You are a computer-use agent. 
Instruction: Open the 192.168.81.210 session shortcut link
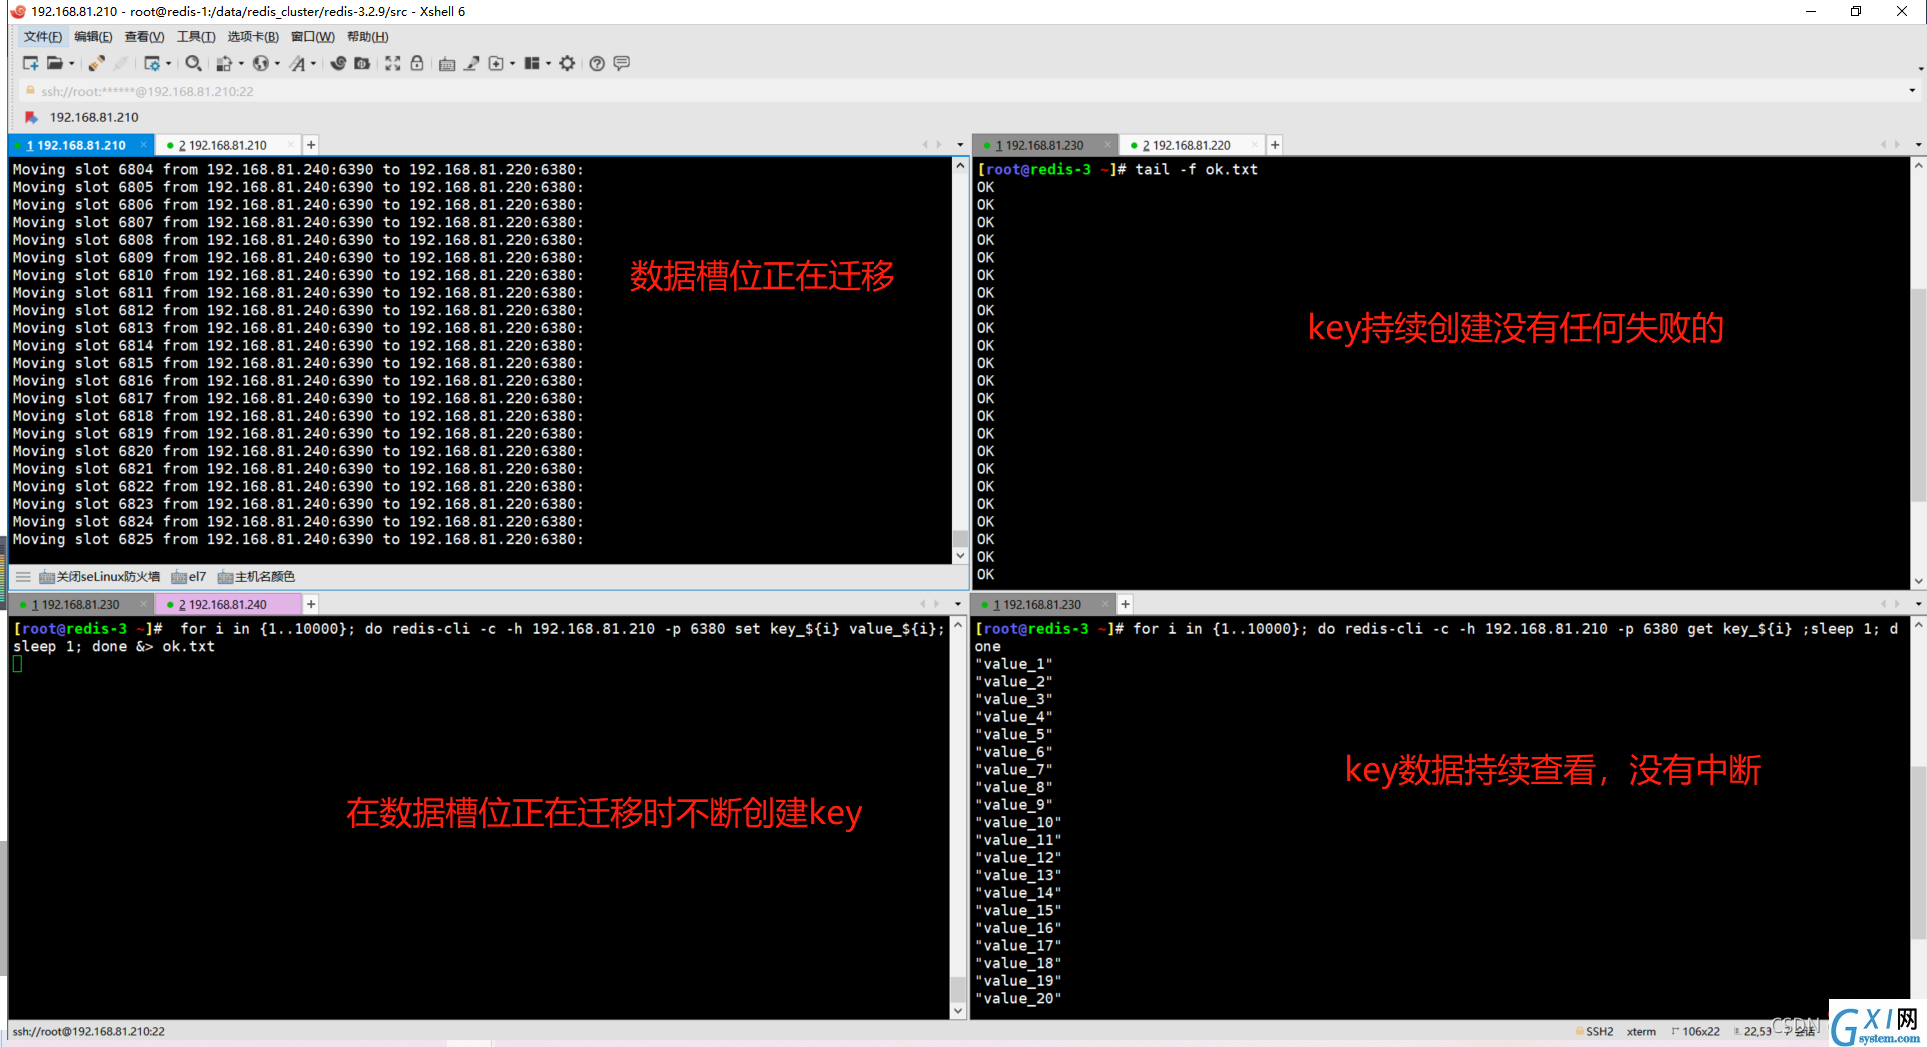click(x=94, y=117)
